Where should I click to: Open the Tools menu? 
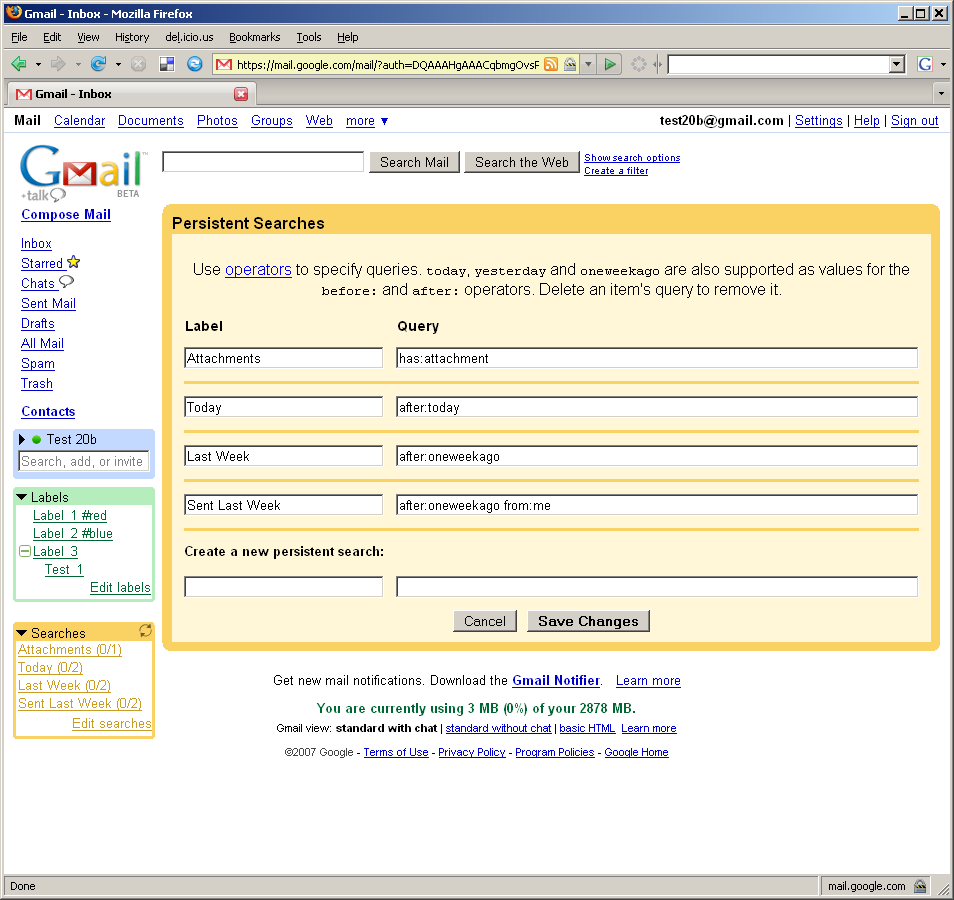tap(309, 37)
